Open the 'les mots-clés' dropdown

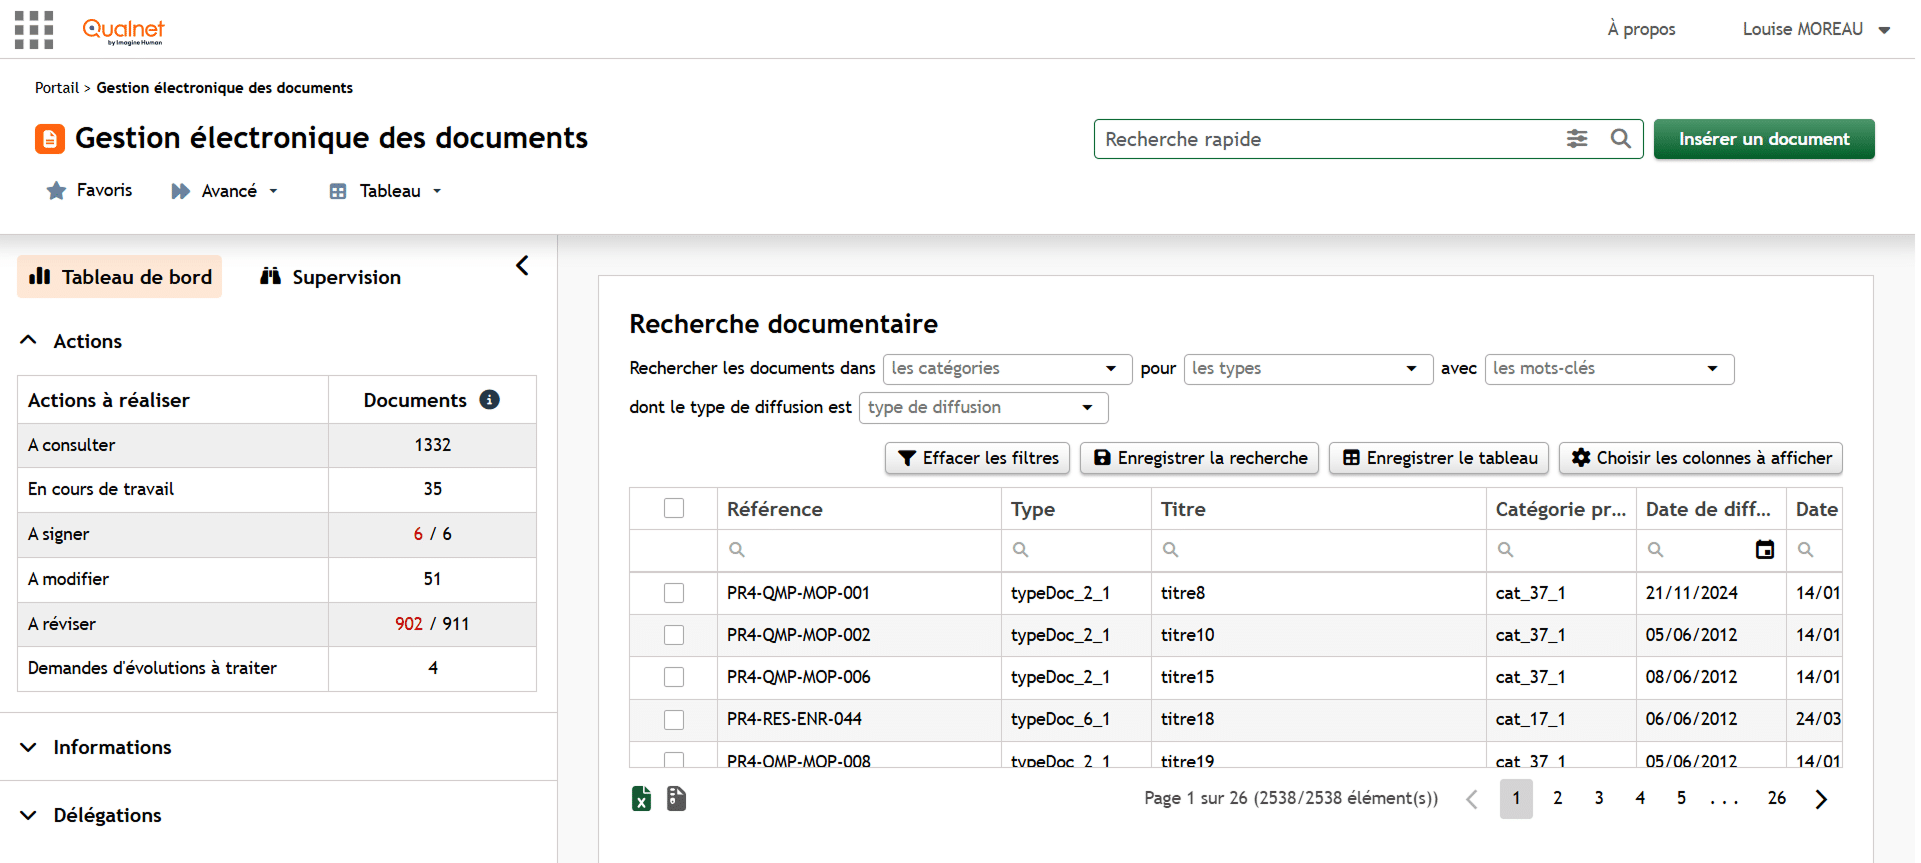[1609, 369]
